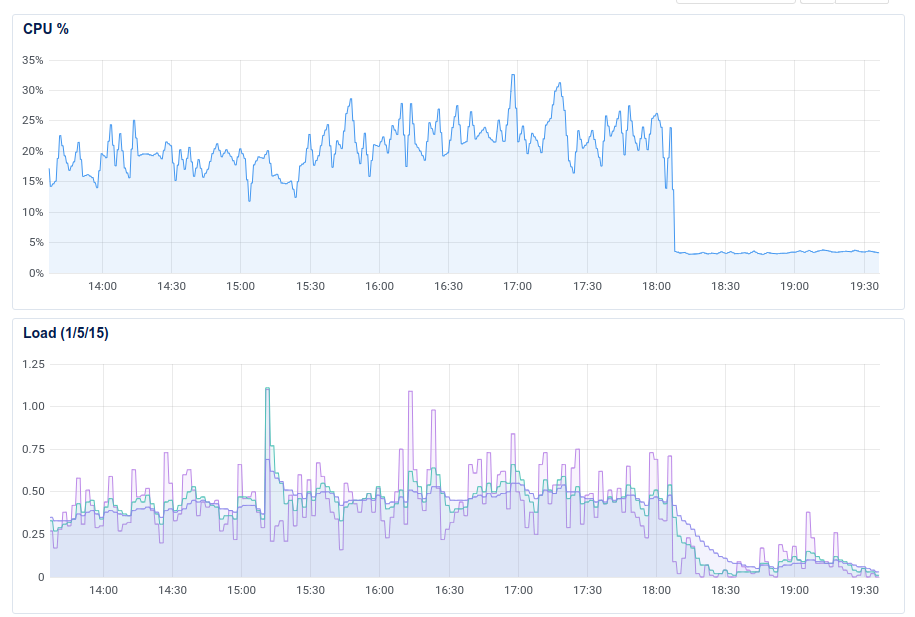Click 18:30 on the Load chart time axis
This screenshot has height=617, width=915.
click(x=725, y=590)
